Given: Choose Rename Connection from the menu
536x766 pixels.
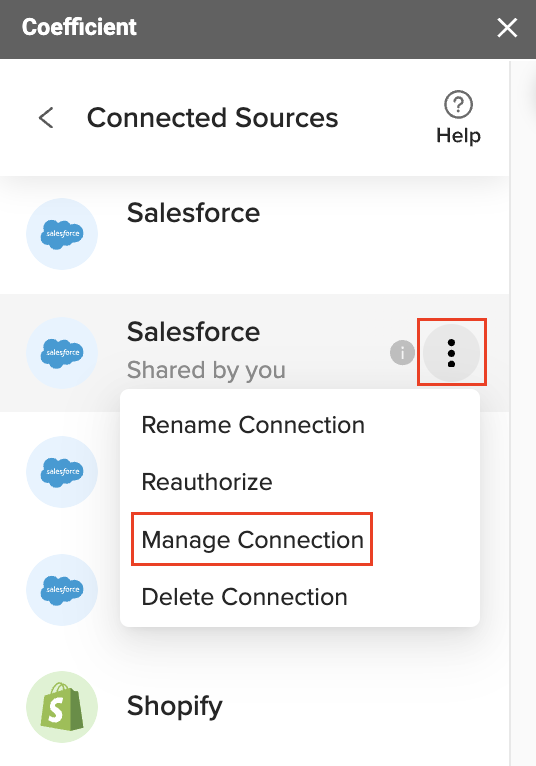Looking at the screenshot, I should tap(253, 425).
